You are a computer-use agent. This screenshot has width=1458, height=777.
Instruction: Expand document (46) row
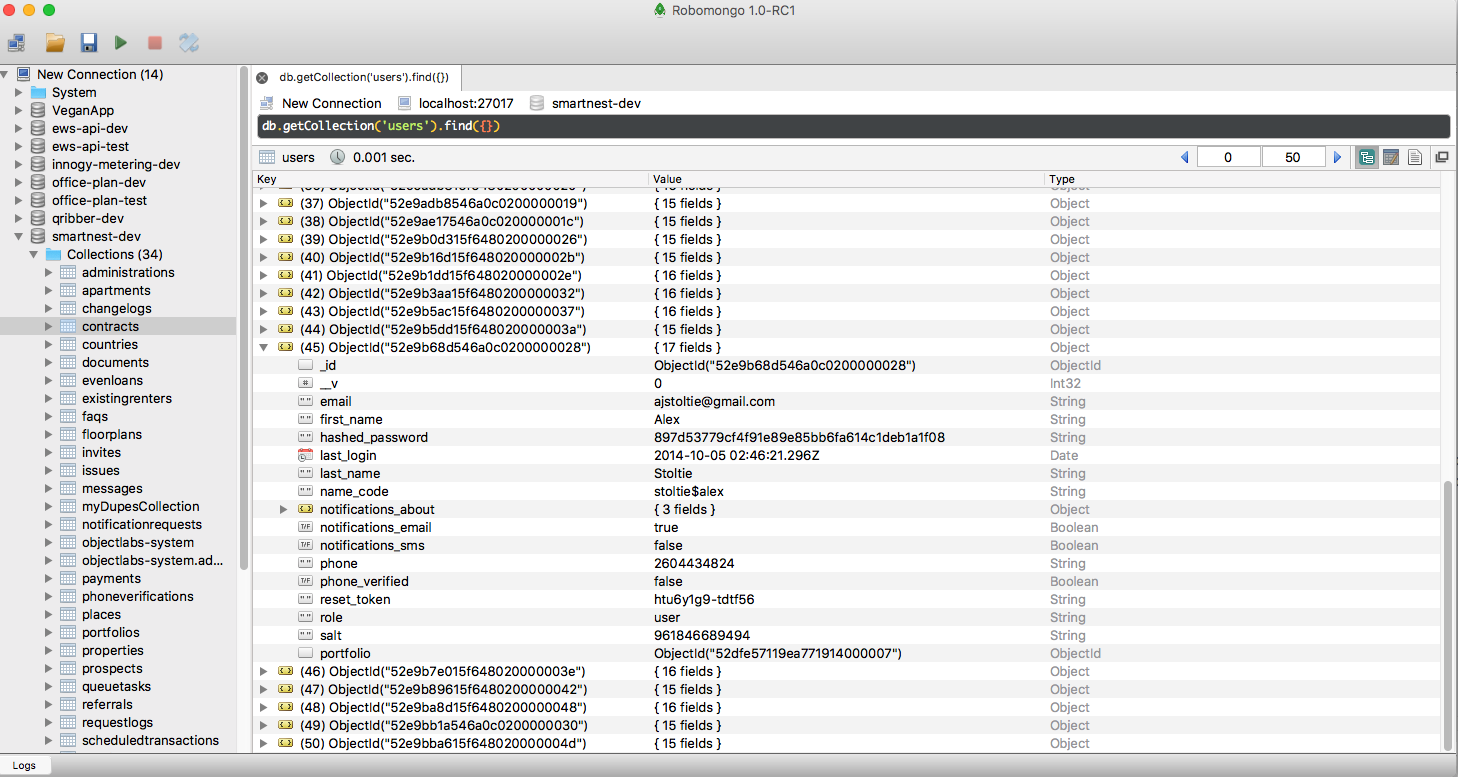(264, 671)
